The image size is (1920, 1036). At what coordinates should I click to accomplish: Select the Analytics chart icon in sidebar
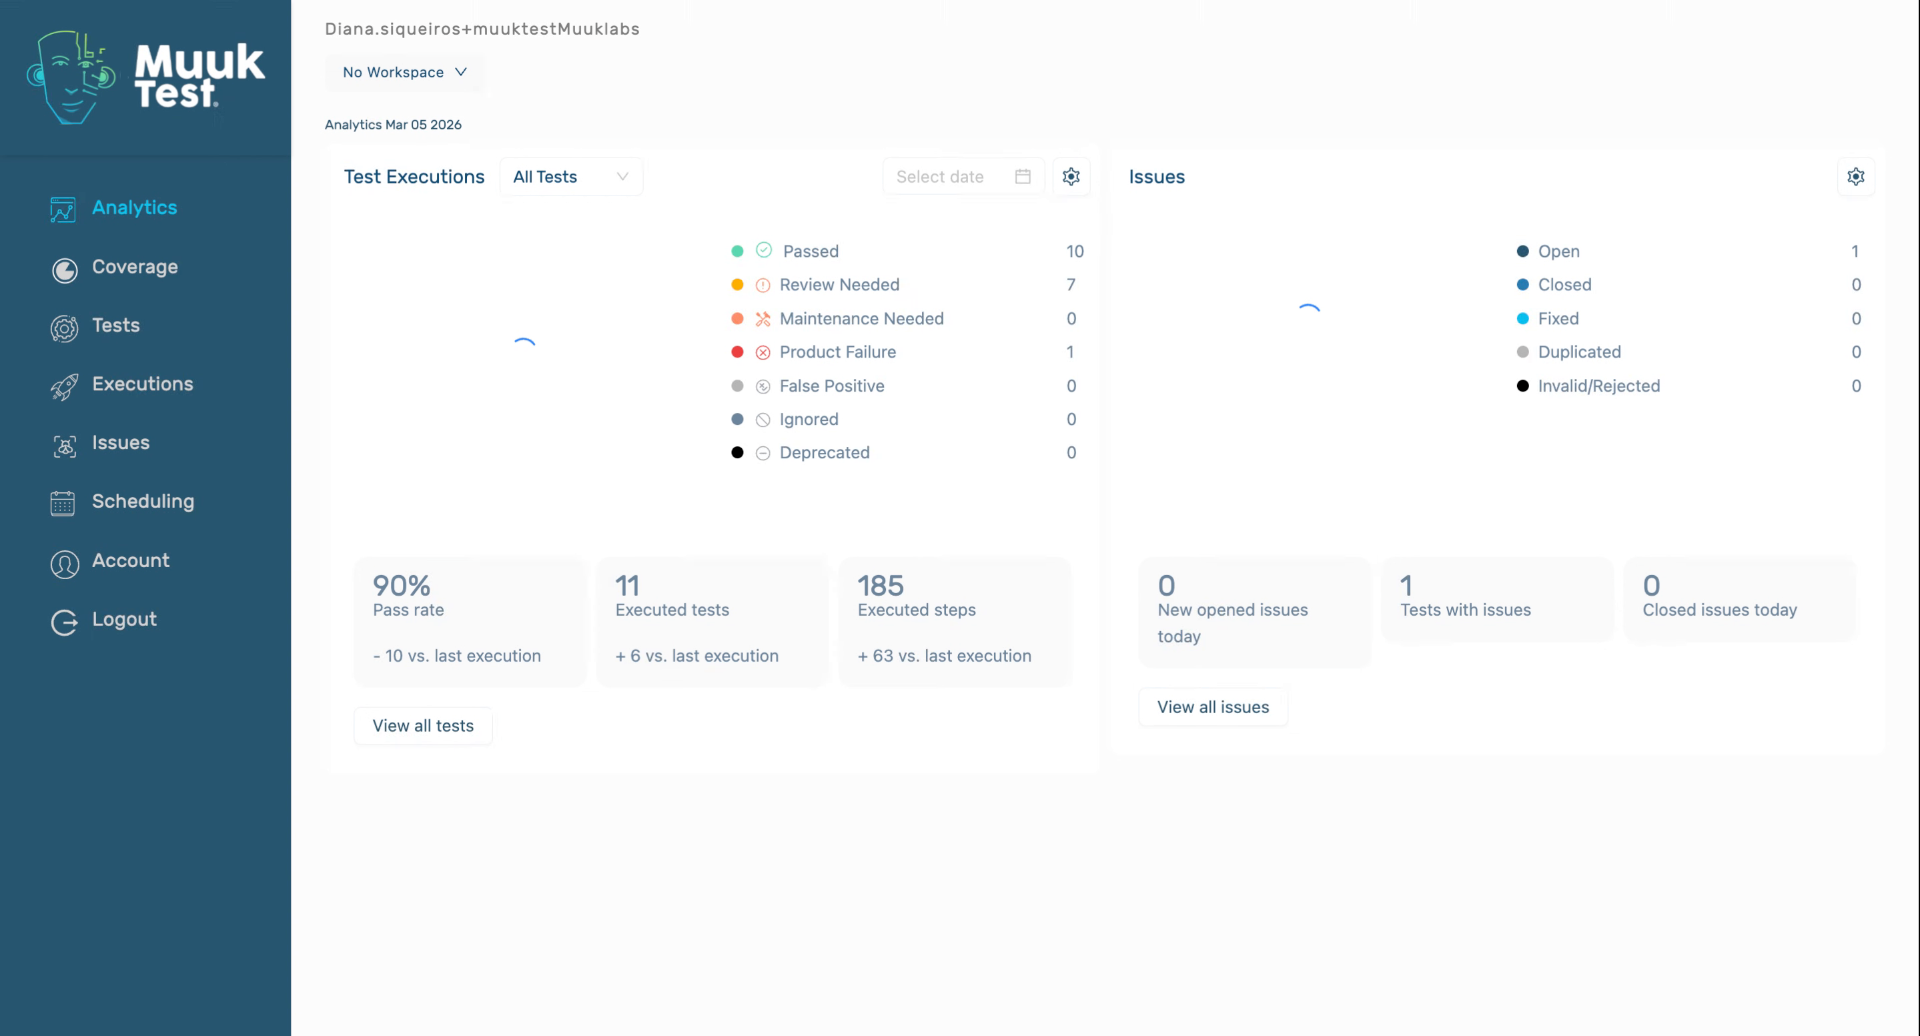click(x=63, y=209)
